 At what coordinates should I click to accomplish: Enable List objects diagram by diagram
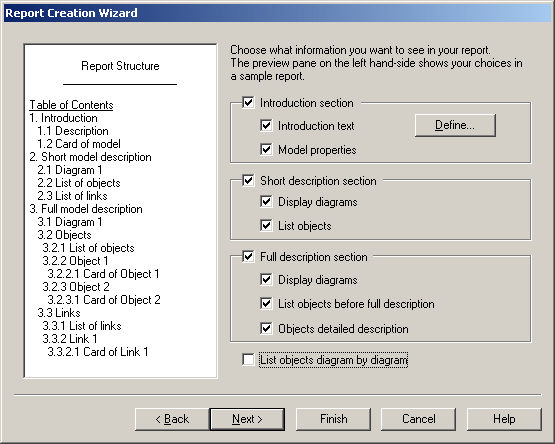248,360
